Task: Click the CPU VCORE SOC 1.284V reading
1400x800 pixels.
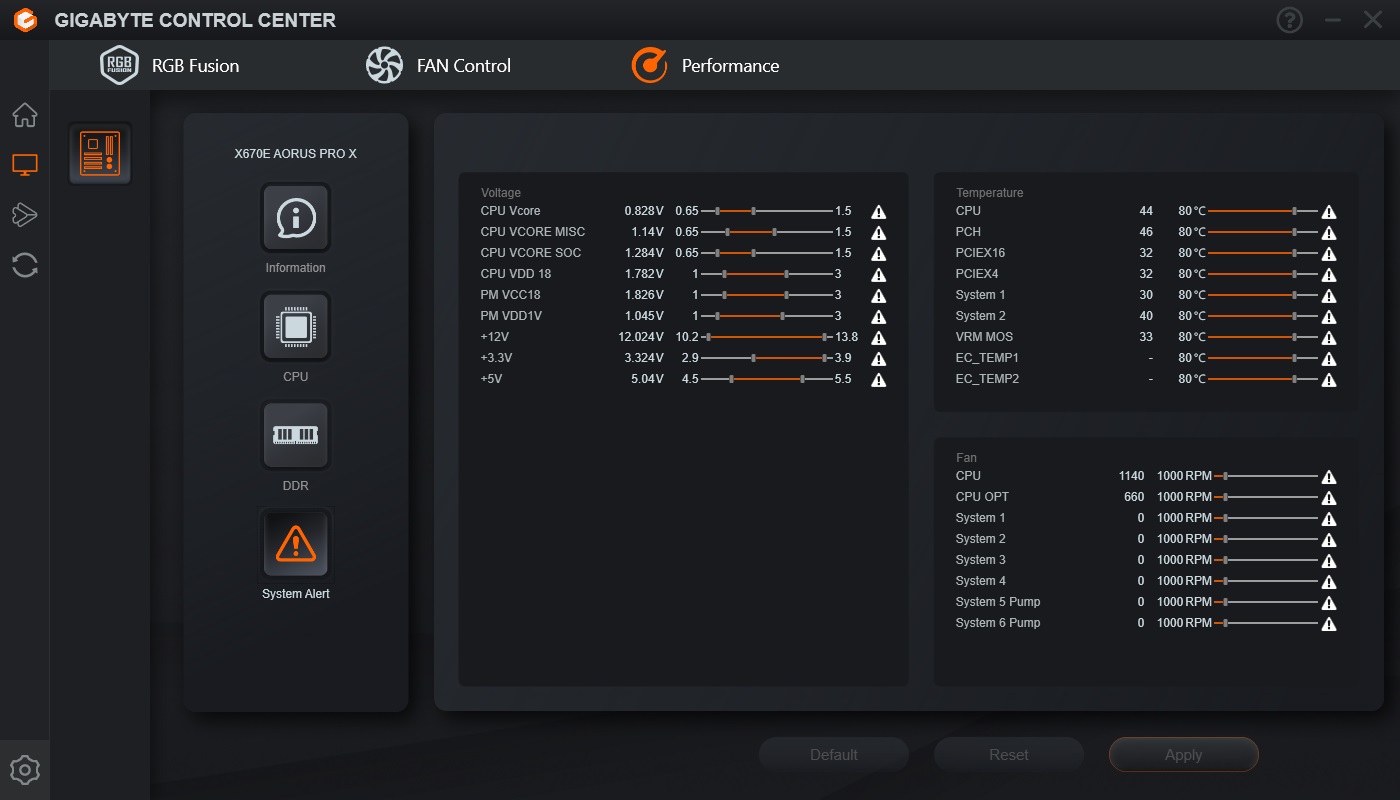Action: pyautogui.click(x=644, y=253)
